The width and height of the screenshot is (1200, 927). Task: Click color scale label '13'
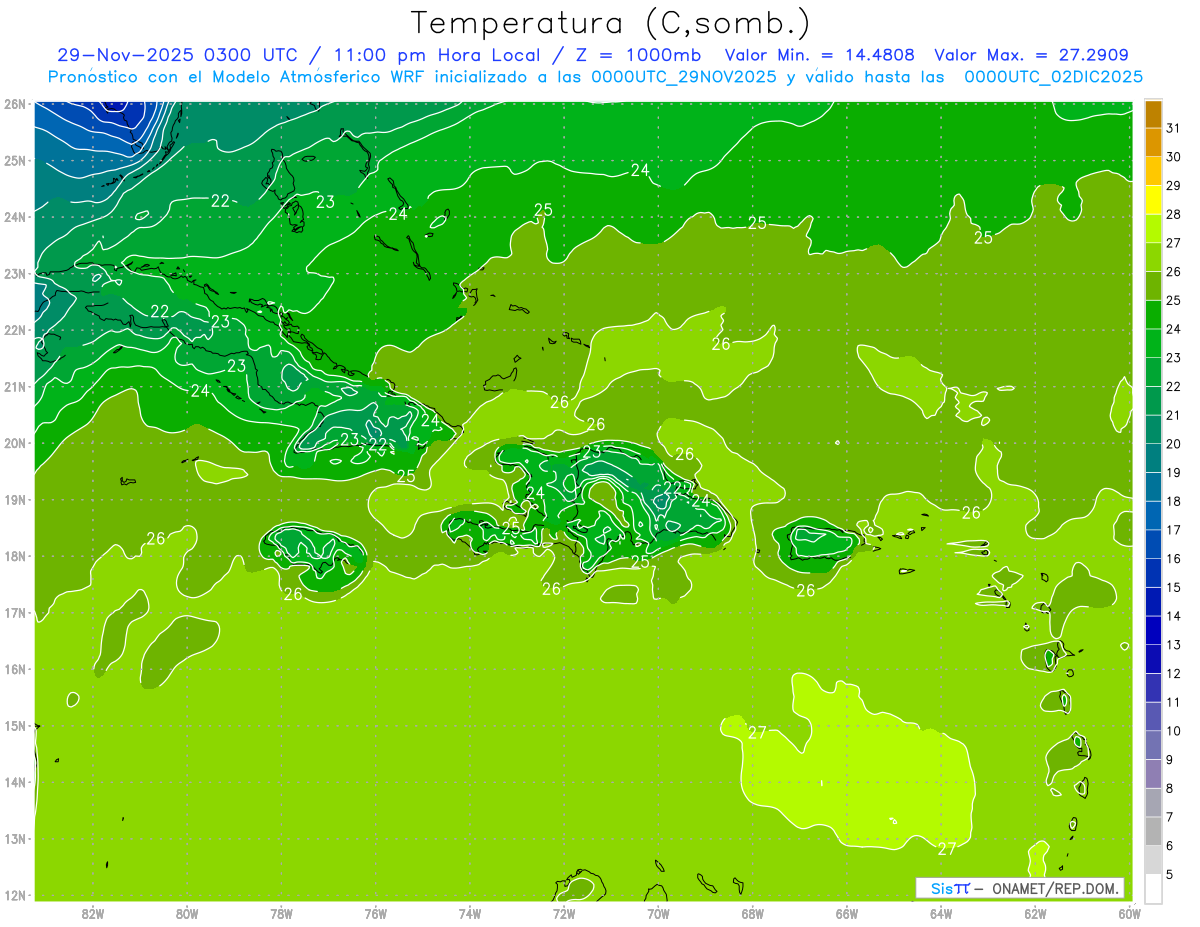[x=1173, y=645]
